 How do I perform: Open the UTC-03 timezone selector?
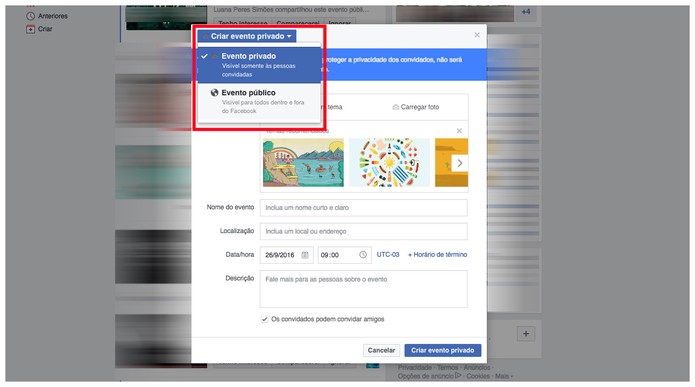point(388,254)
